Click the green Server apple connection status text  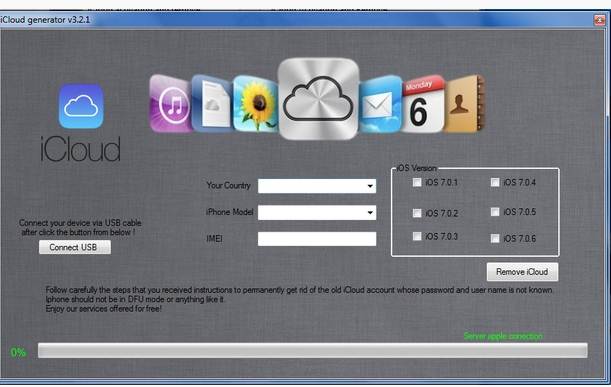503,336
